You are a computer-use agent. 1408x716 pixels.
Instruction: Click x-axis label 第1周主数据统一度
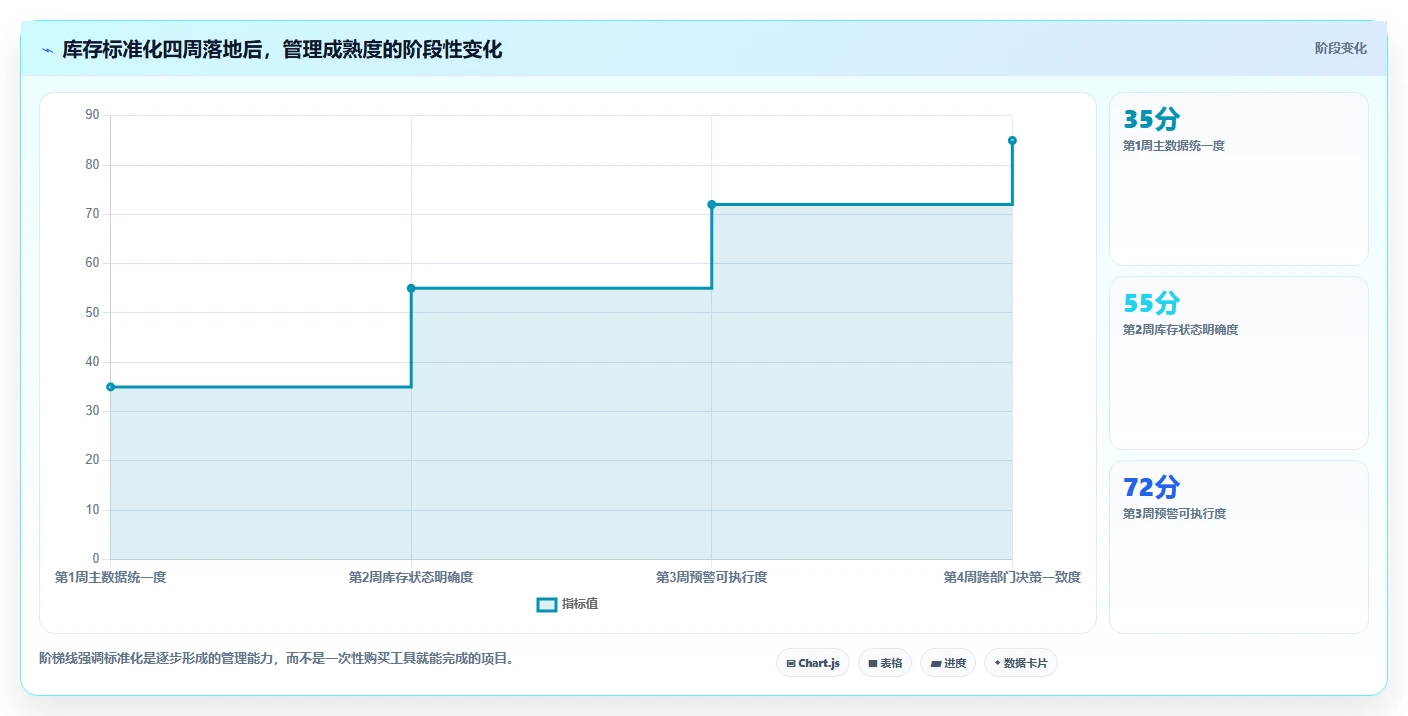click(110, 577)
